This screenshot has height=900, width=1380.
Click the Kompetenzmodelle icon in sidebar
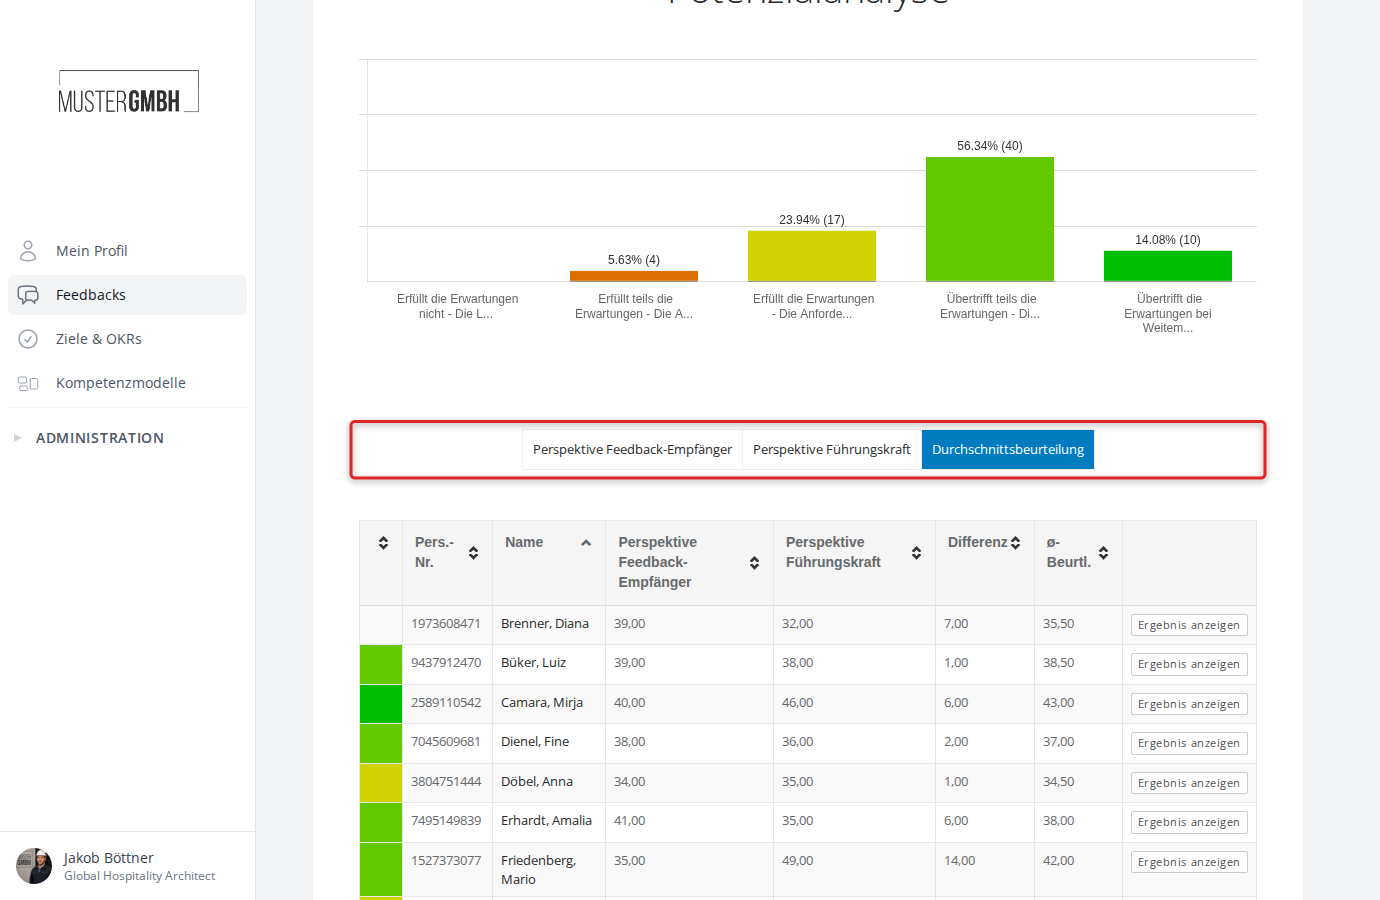point(28,383)
